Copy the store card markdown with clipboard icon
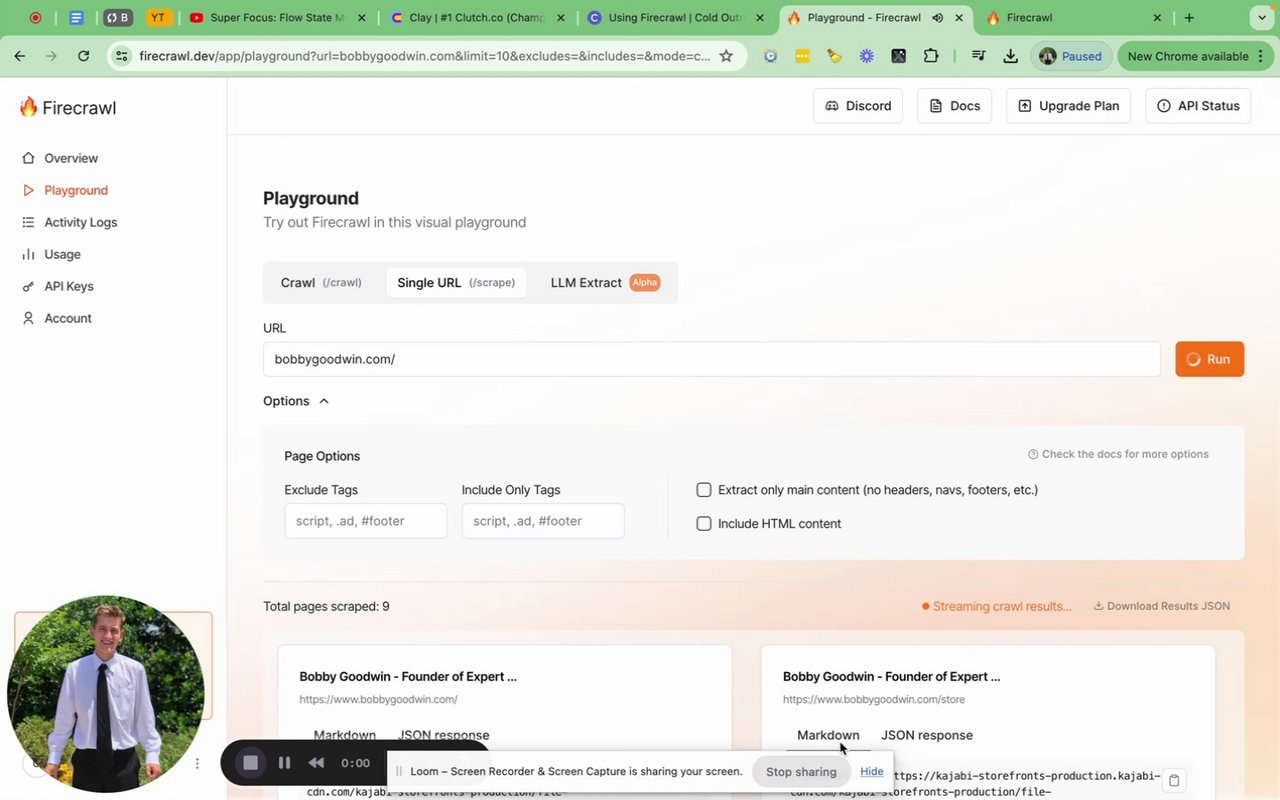This screenshot has width=1280, height=800. 1175,780
